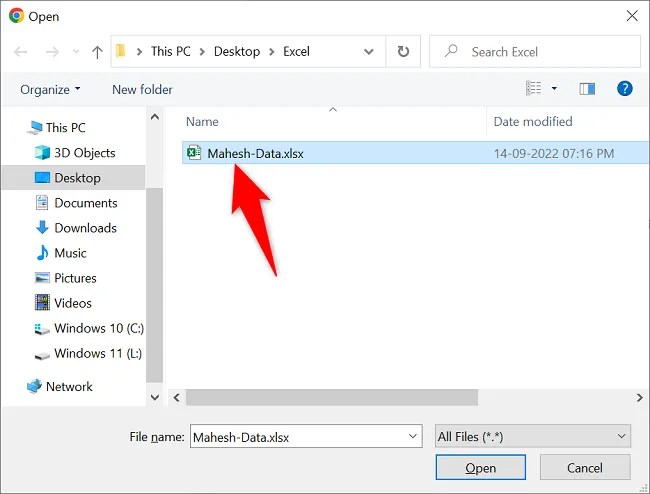The image size is (650, 494).
Task: Click the horizontal scrollbar thumb
Action: pyautogui.click(x=332, y=397)
